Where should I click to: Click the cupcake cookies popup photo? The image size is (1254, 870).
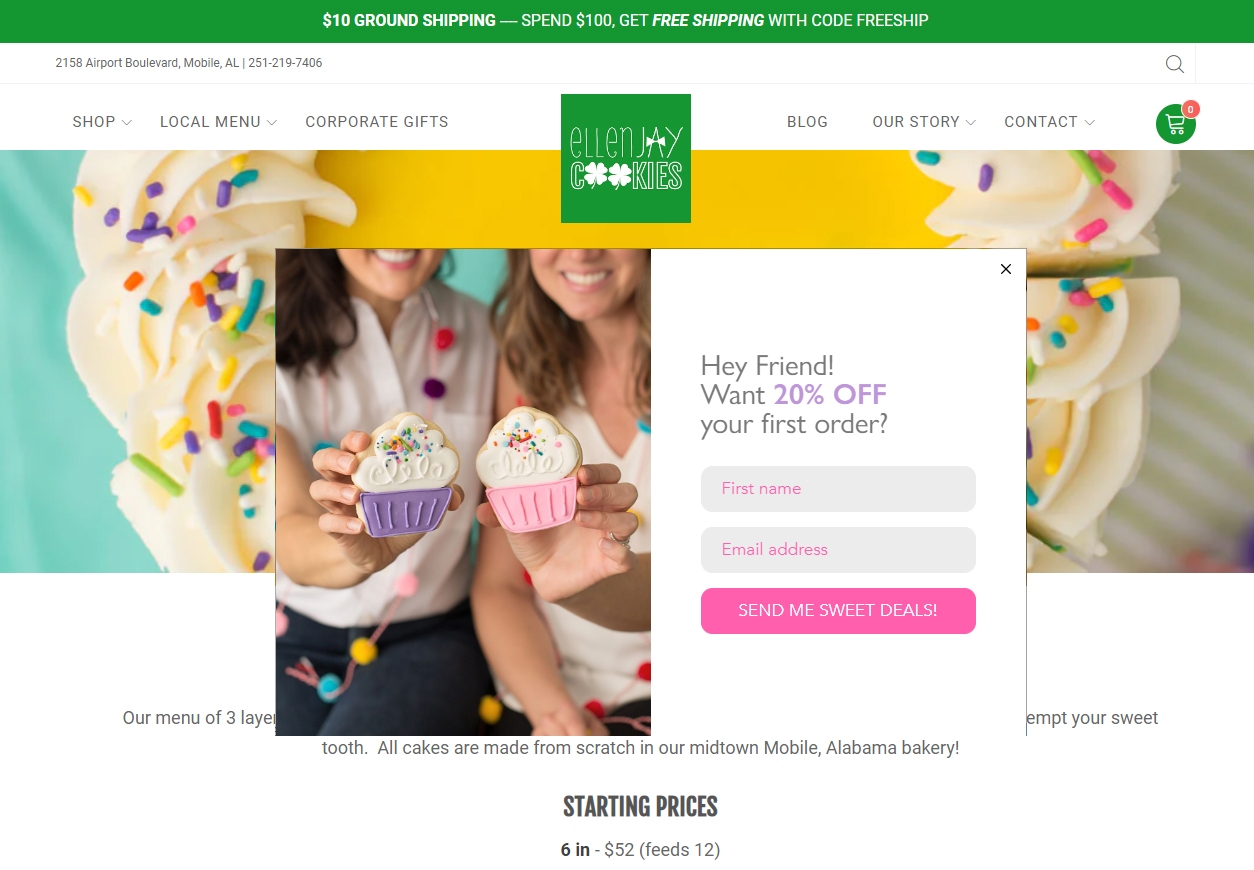coord(463,492)
